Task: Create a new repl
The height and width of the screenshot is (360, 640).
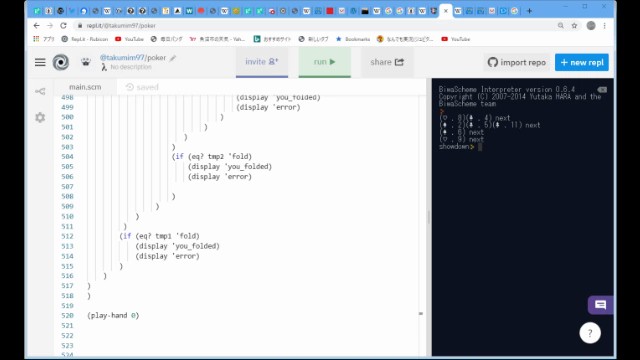Action: click(582, 62)
